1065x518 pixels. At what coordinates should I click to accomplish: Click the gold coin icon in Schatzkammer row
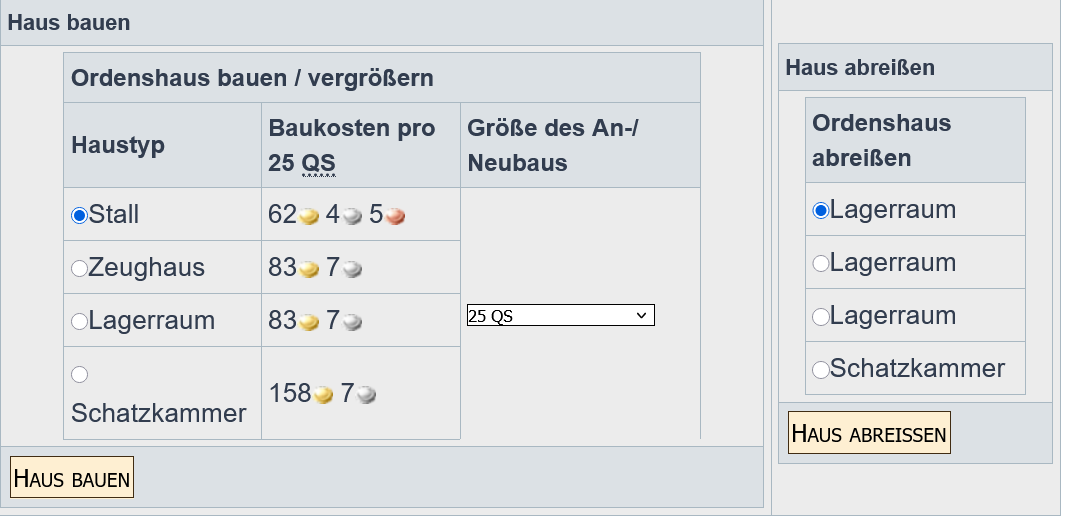pyautogui.click(x=324, y=395)
